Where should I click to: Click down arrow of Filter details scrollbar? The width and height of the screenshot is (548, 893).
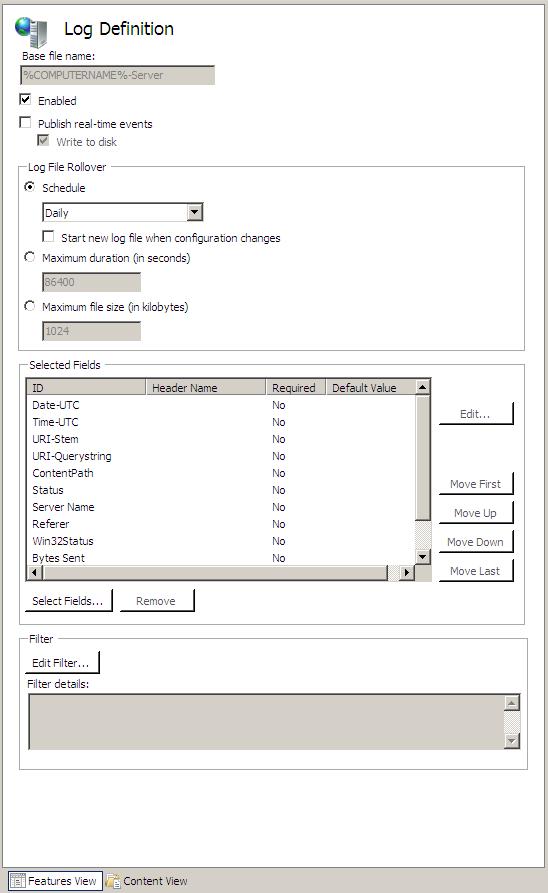pyautogui.click(x=512, y=740)
